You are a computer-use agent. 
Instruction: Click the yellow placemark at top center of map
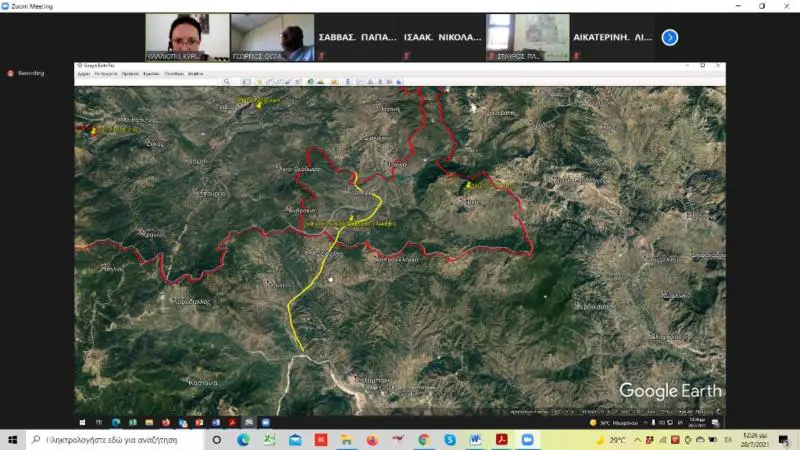click(x=259, y=105)
